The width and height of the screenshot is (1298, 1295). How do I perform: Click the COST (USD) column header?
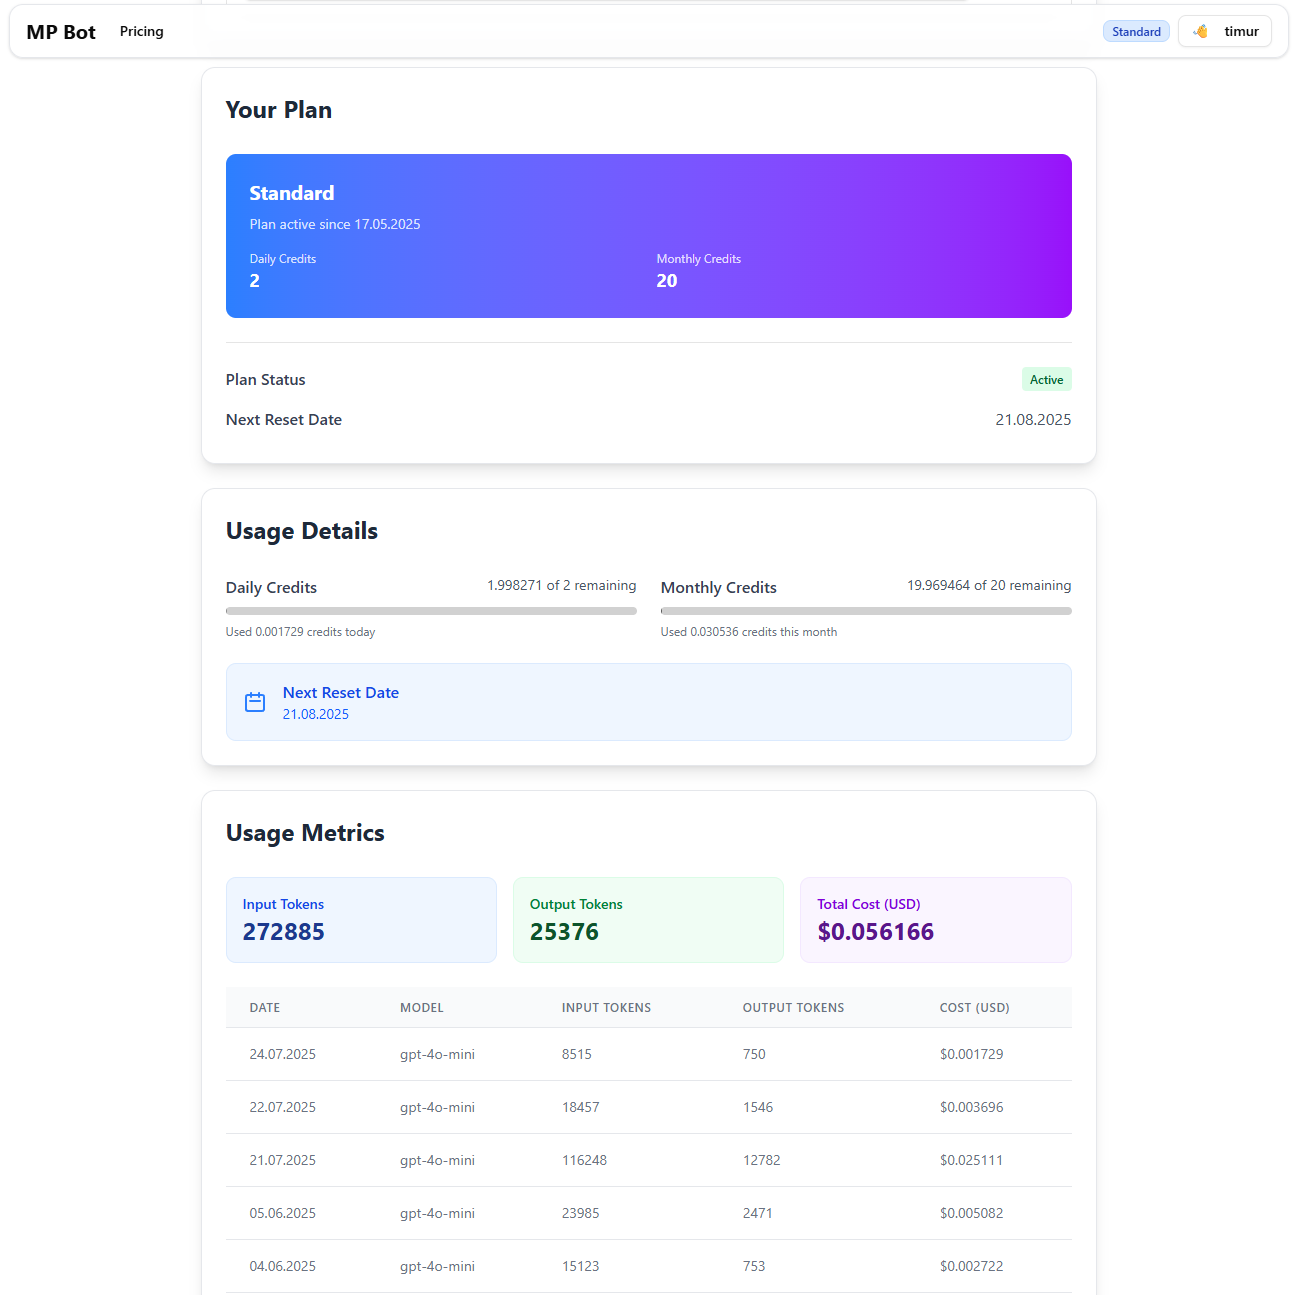(x=975, y=1008)
